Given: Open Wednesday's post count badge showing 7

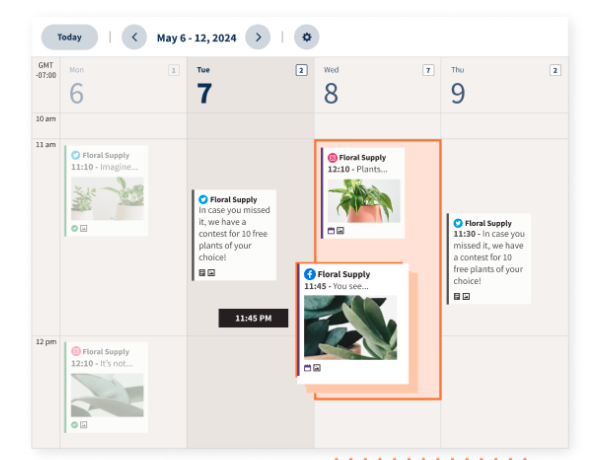Looking at the screenshot, I should 428,70.
